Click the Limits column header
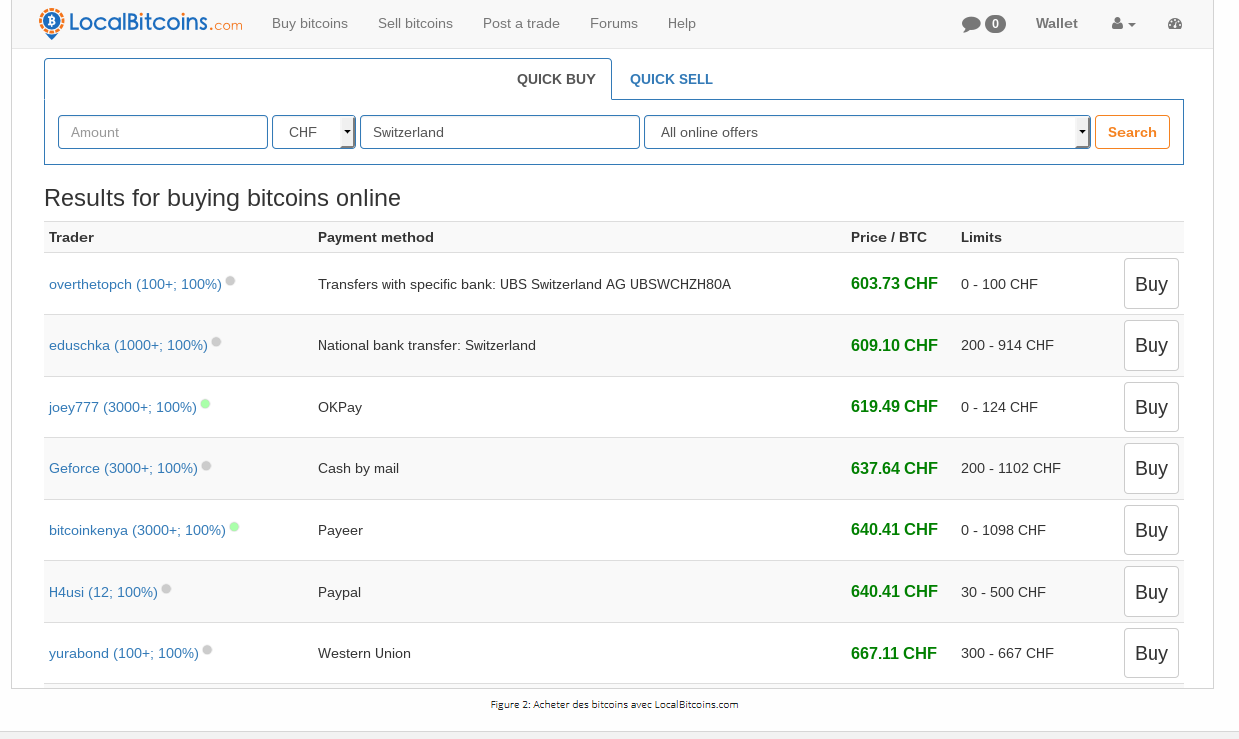This screenshot has height=739, width=1239. [981, 237]
